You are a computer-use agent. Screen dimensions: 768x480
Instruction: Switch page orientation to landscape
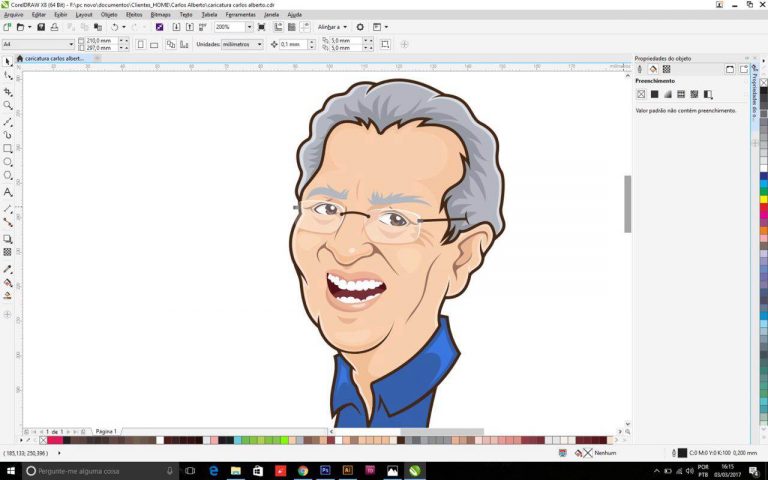coord(153,44)
